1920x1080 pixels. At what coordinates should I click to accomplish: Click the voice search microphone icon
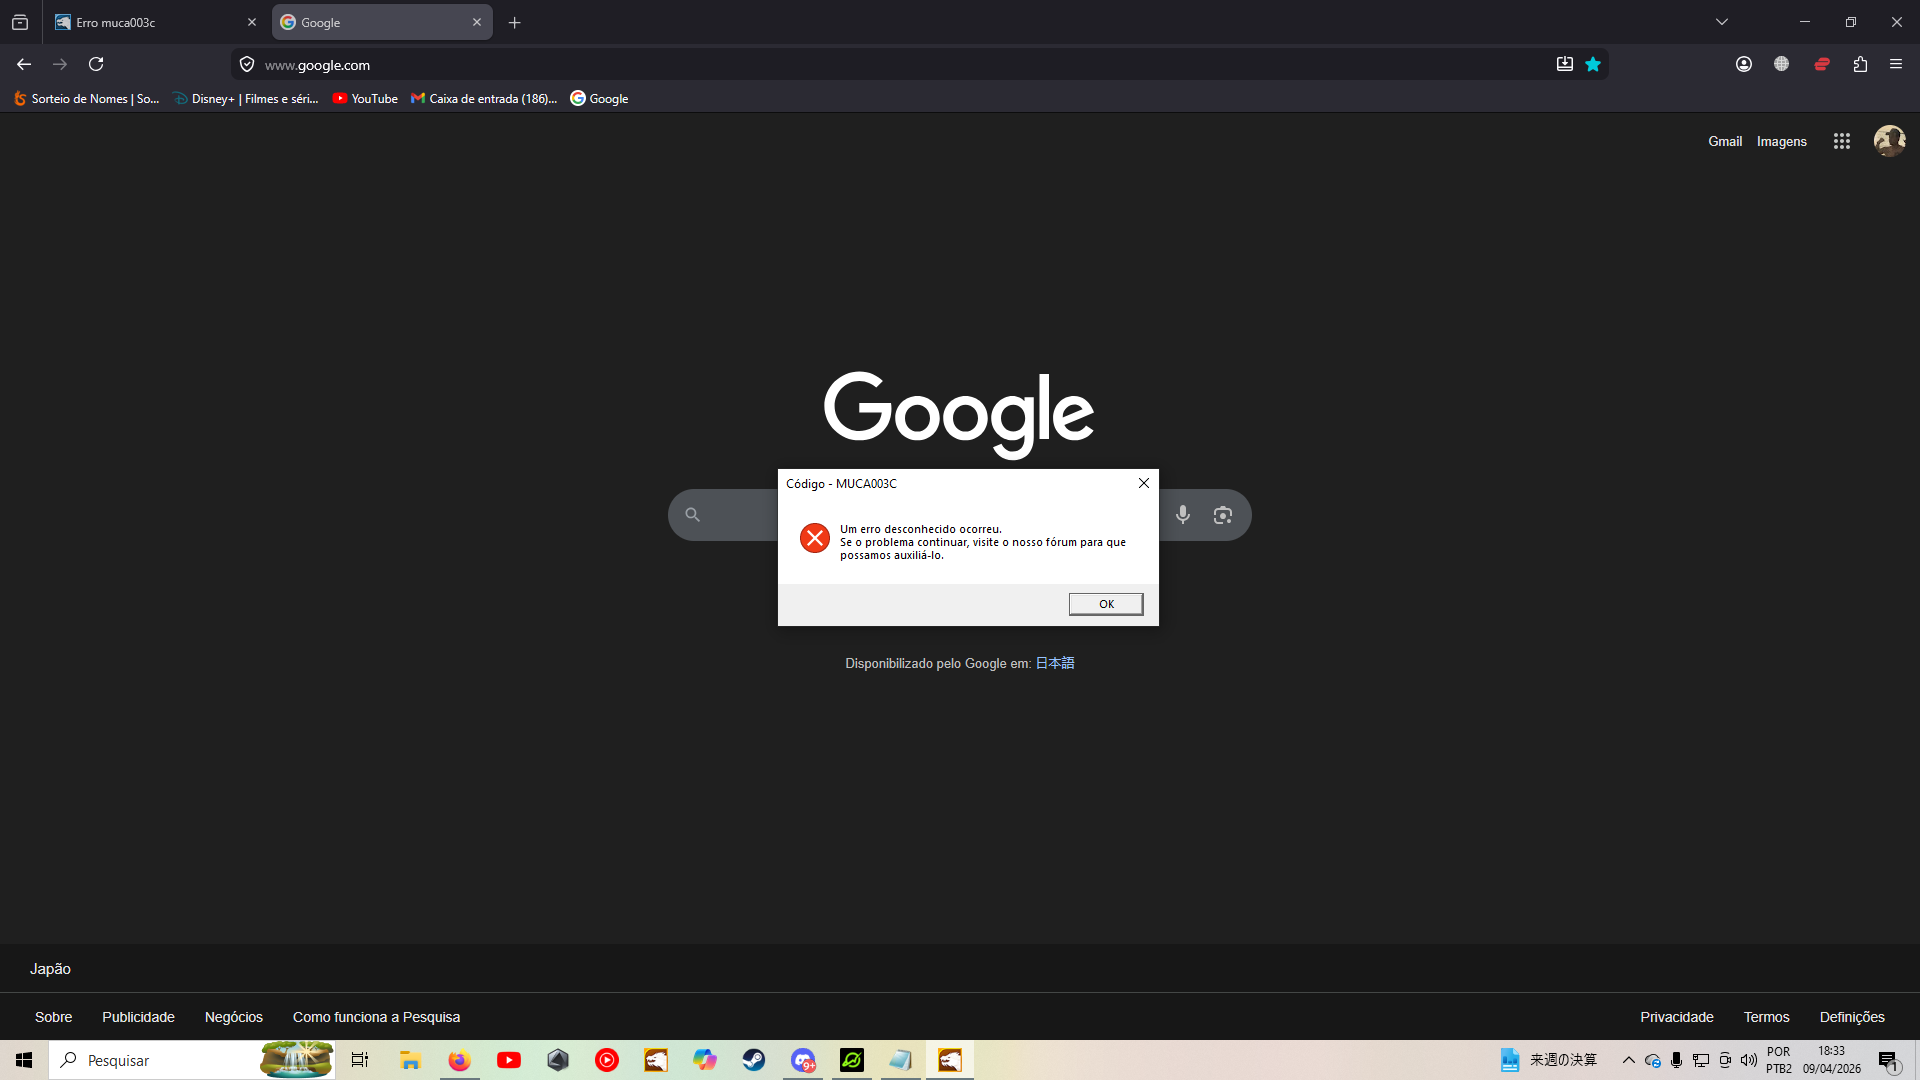coord(1183,515)
